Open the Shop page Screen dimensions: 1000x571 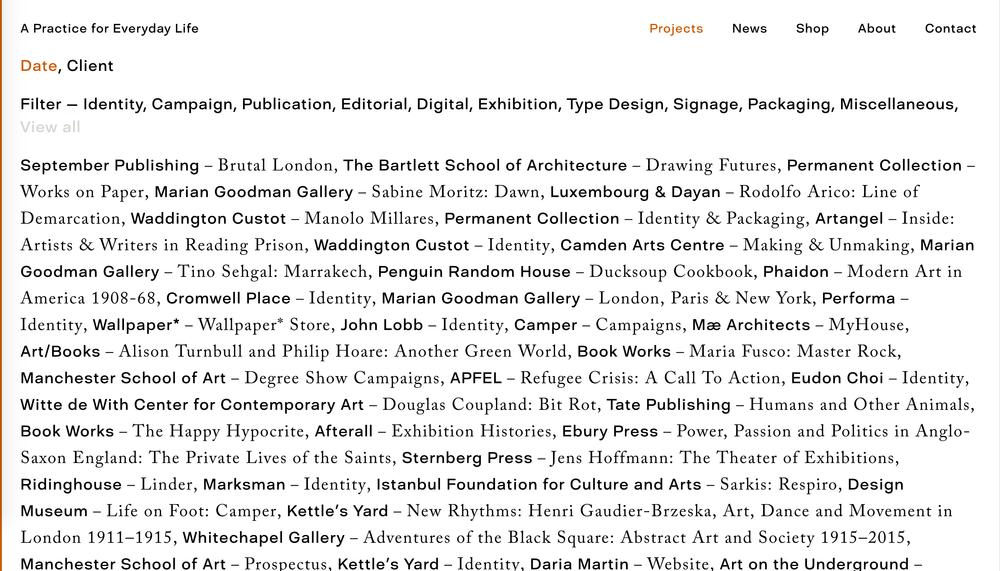(812, 28)
